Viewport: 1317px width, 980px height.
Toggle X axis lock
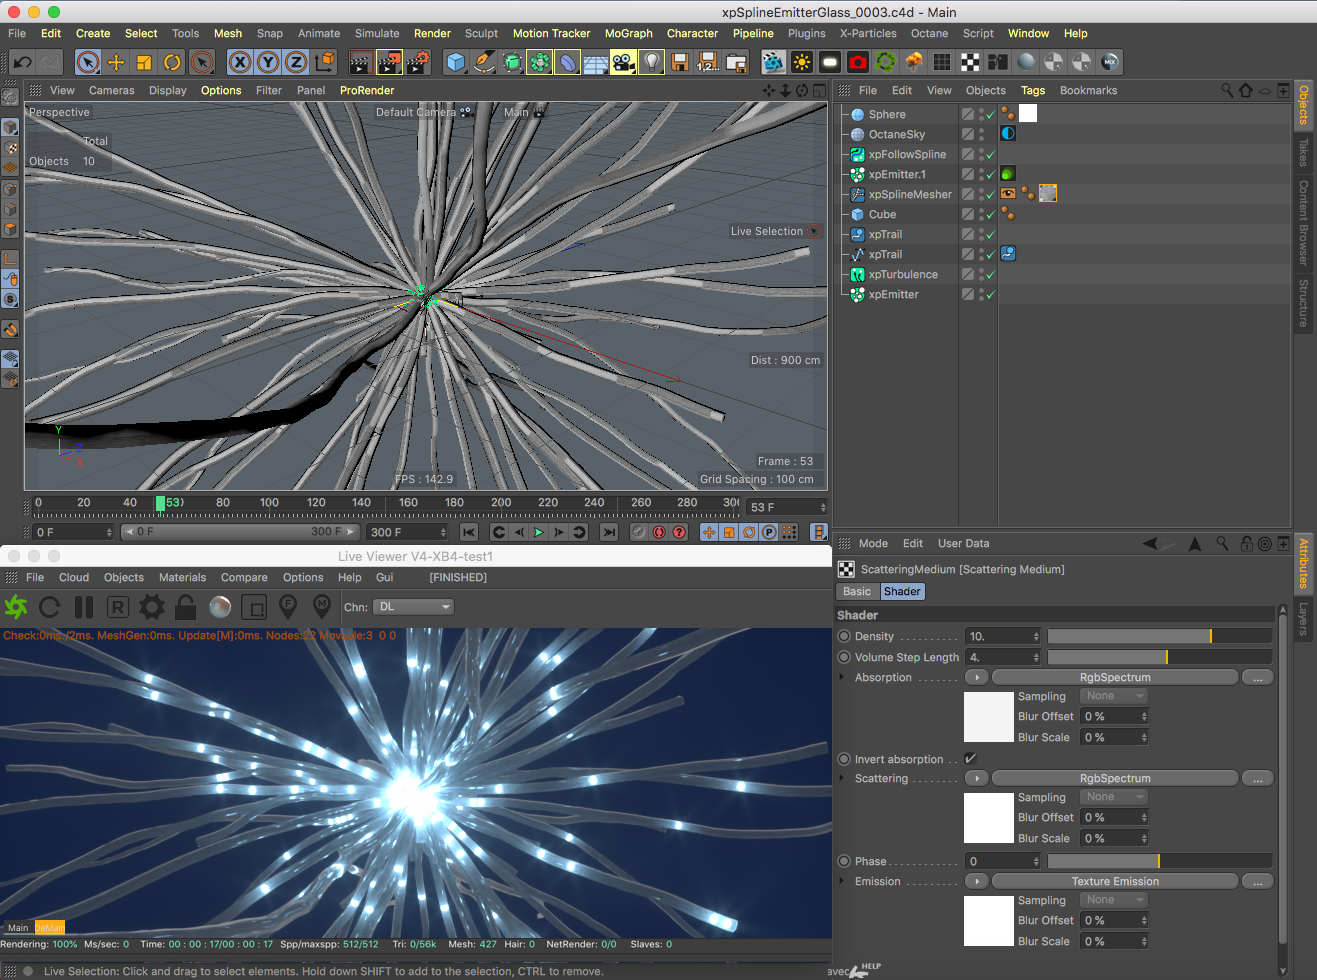tap(240, 62)
